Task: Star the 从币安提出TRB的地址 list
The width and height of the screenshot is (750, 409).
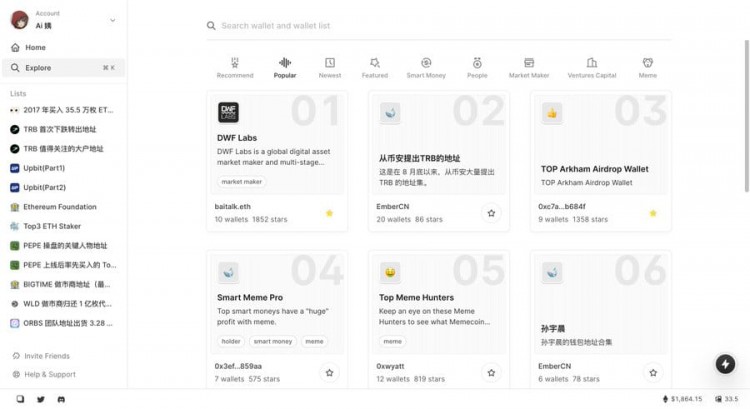Action: point(491,213)
